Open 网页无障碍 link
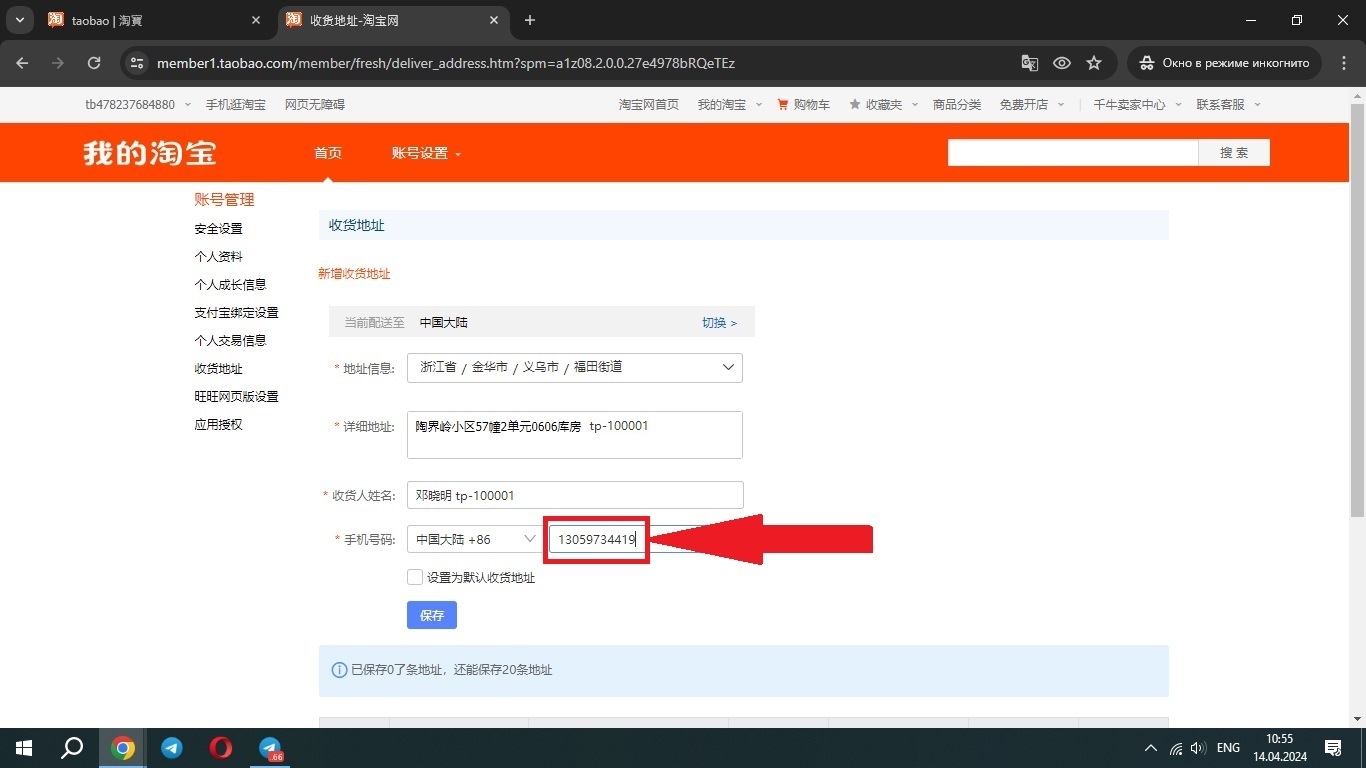 click(x=315, y=104)
